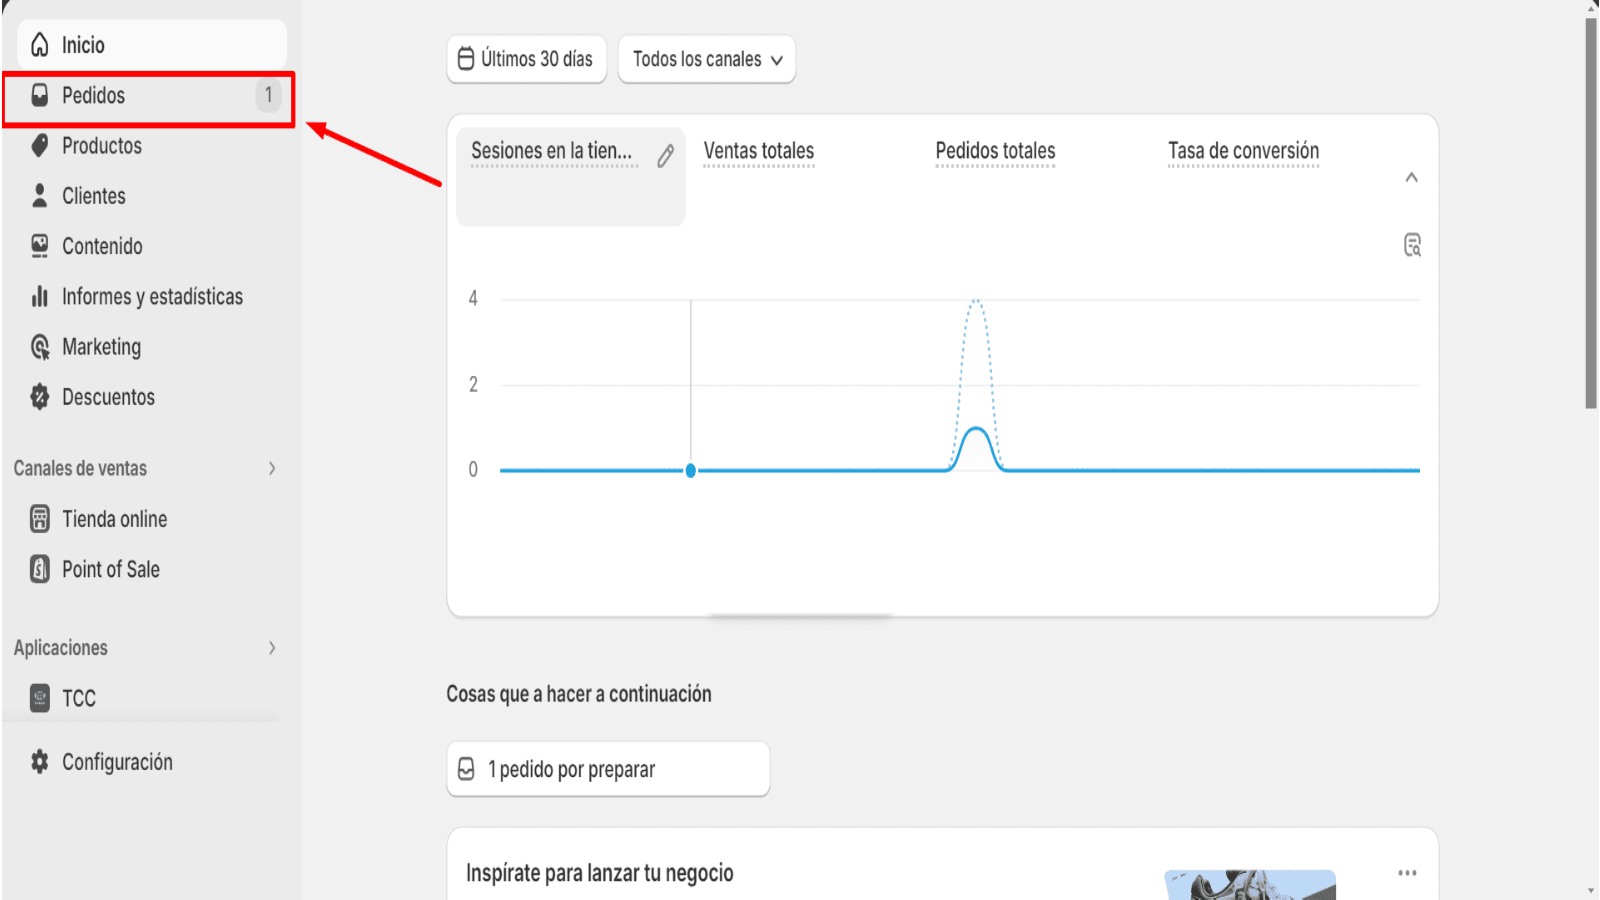1600x900 pixels.
Task: Open Tienda online channel
Action: coord(113,518)
